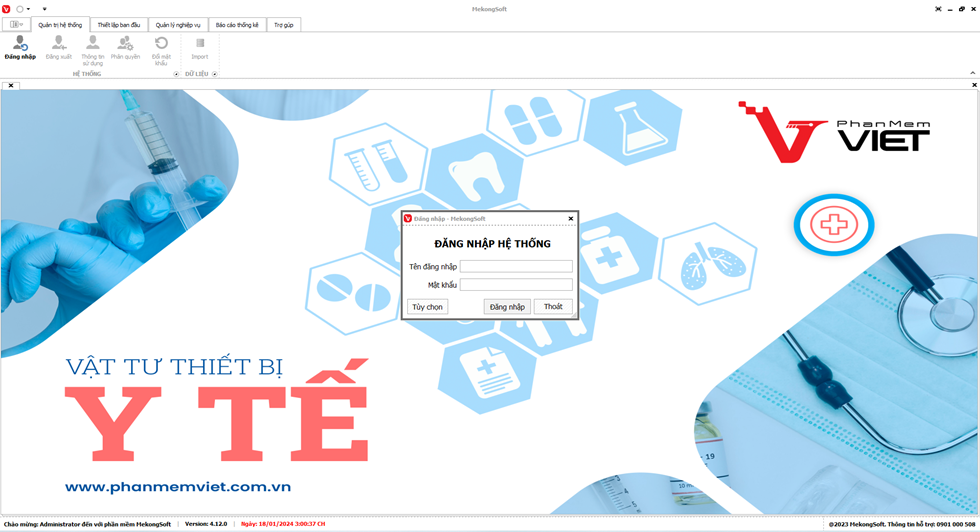Click the Đăng xuất ribbon icon
The width and height of the screenshot is (980, 532).
(59, 48)
